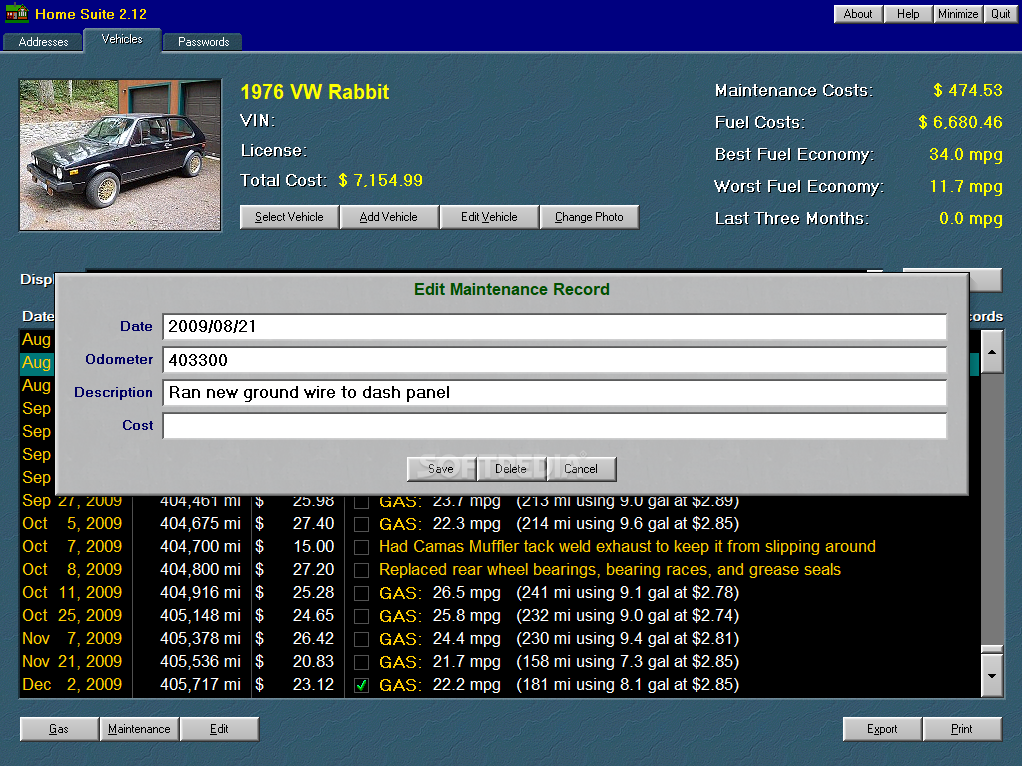Select the Dec 2, 2009 date
This screenshot has width=1022, height=766.
(72, 685)
